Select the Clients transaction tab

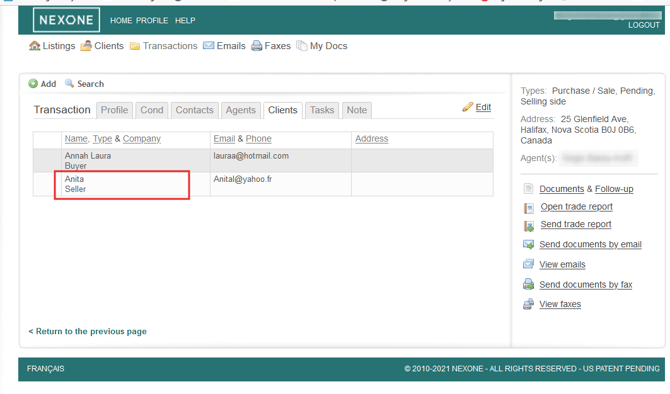[282, 110]
